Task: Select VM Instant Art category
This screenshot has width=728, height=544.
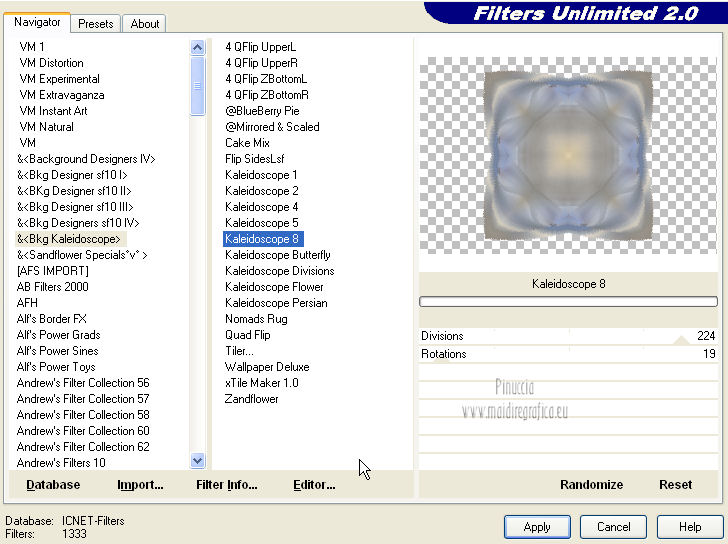Action: (x=53, y=111)
